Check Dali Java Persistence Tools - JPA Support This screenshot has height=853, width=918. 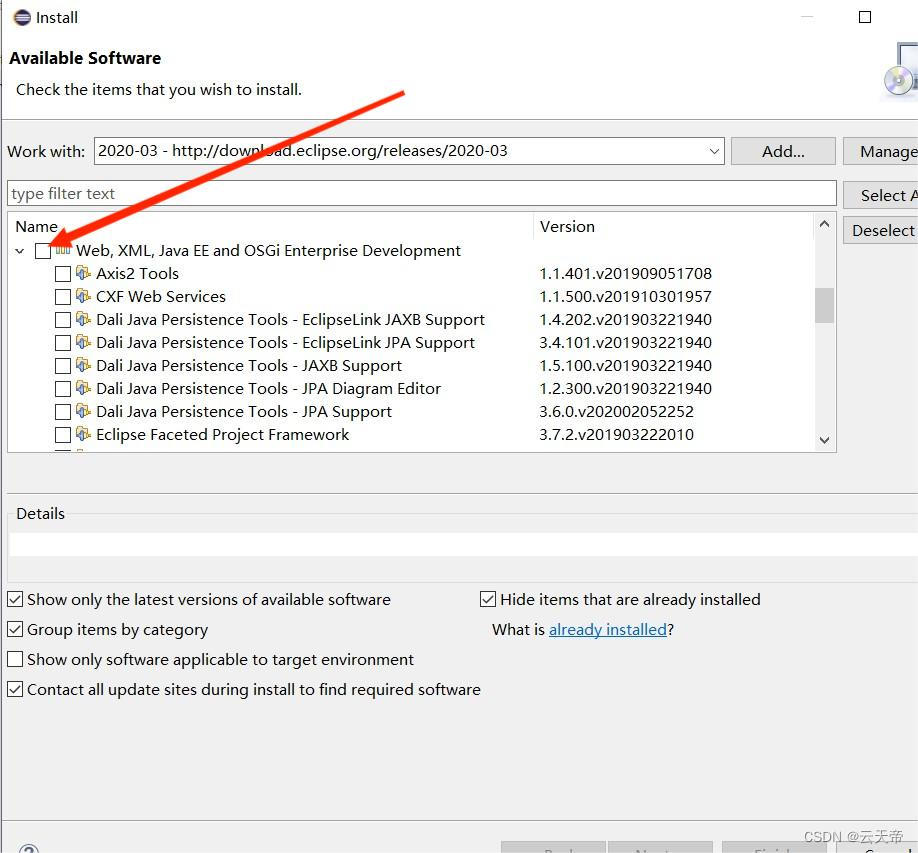[63, 412]
